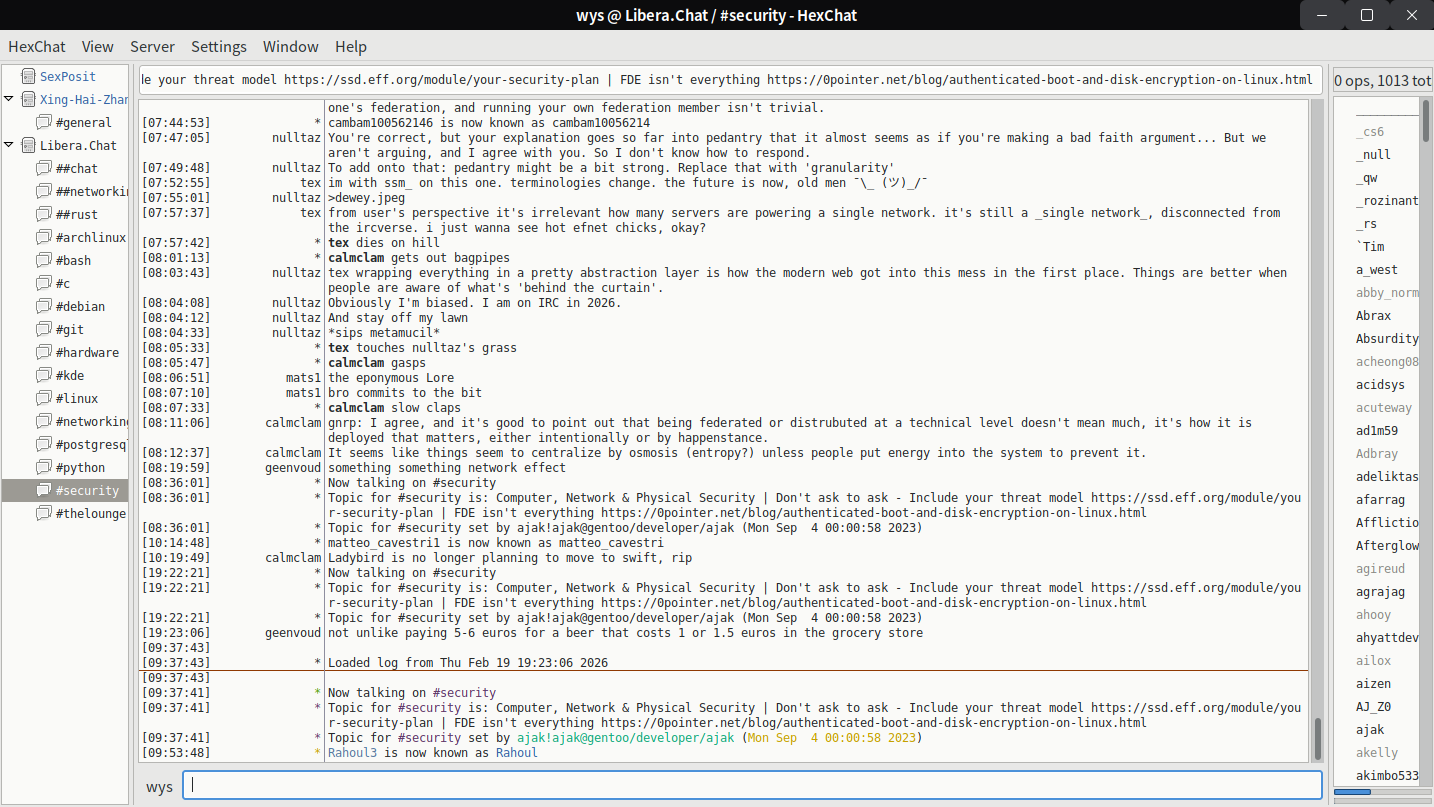Focus the message input box

pos(751,786)
